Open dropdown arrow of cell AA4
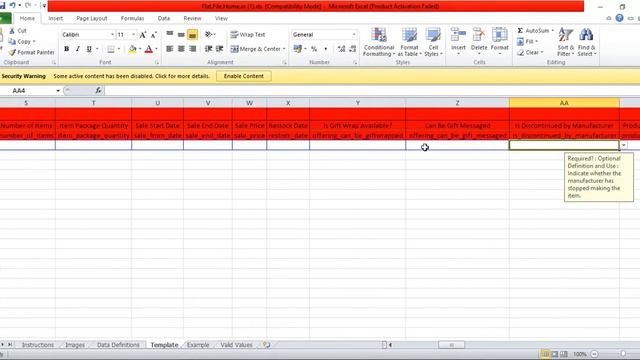640x360 pixels. (x=624, y=145)
